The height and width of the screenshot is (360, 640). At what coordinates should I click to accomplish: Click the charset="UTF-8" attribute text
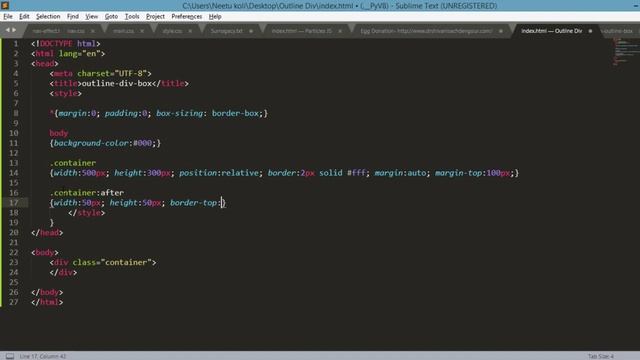[112, 73]
